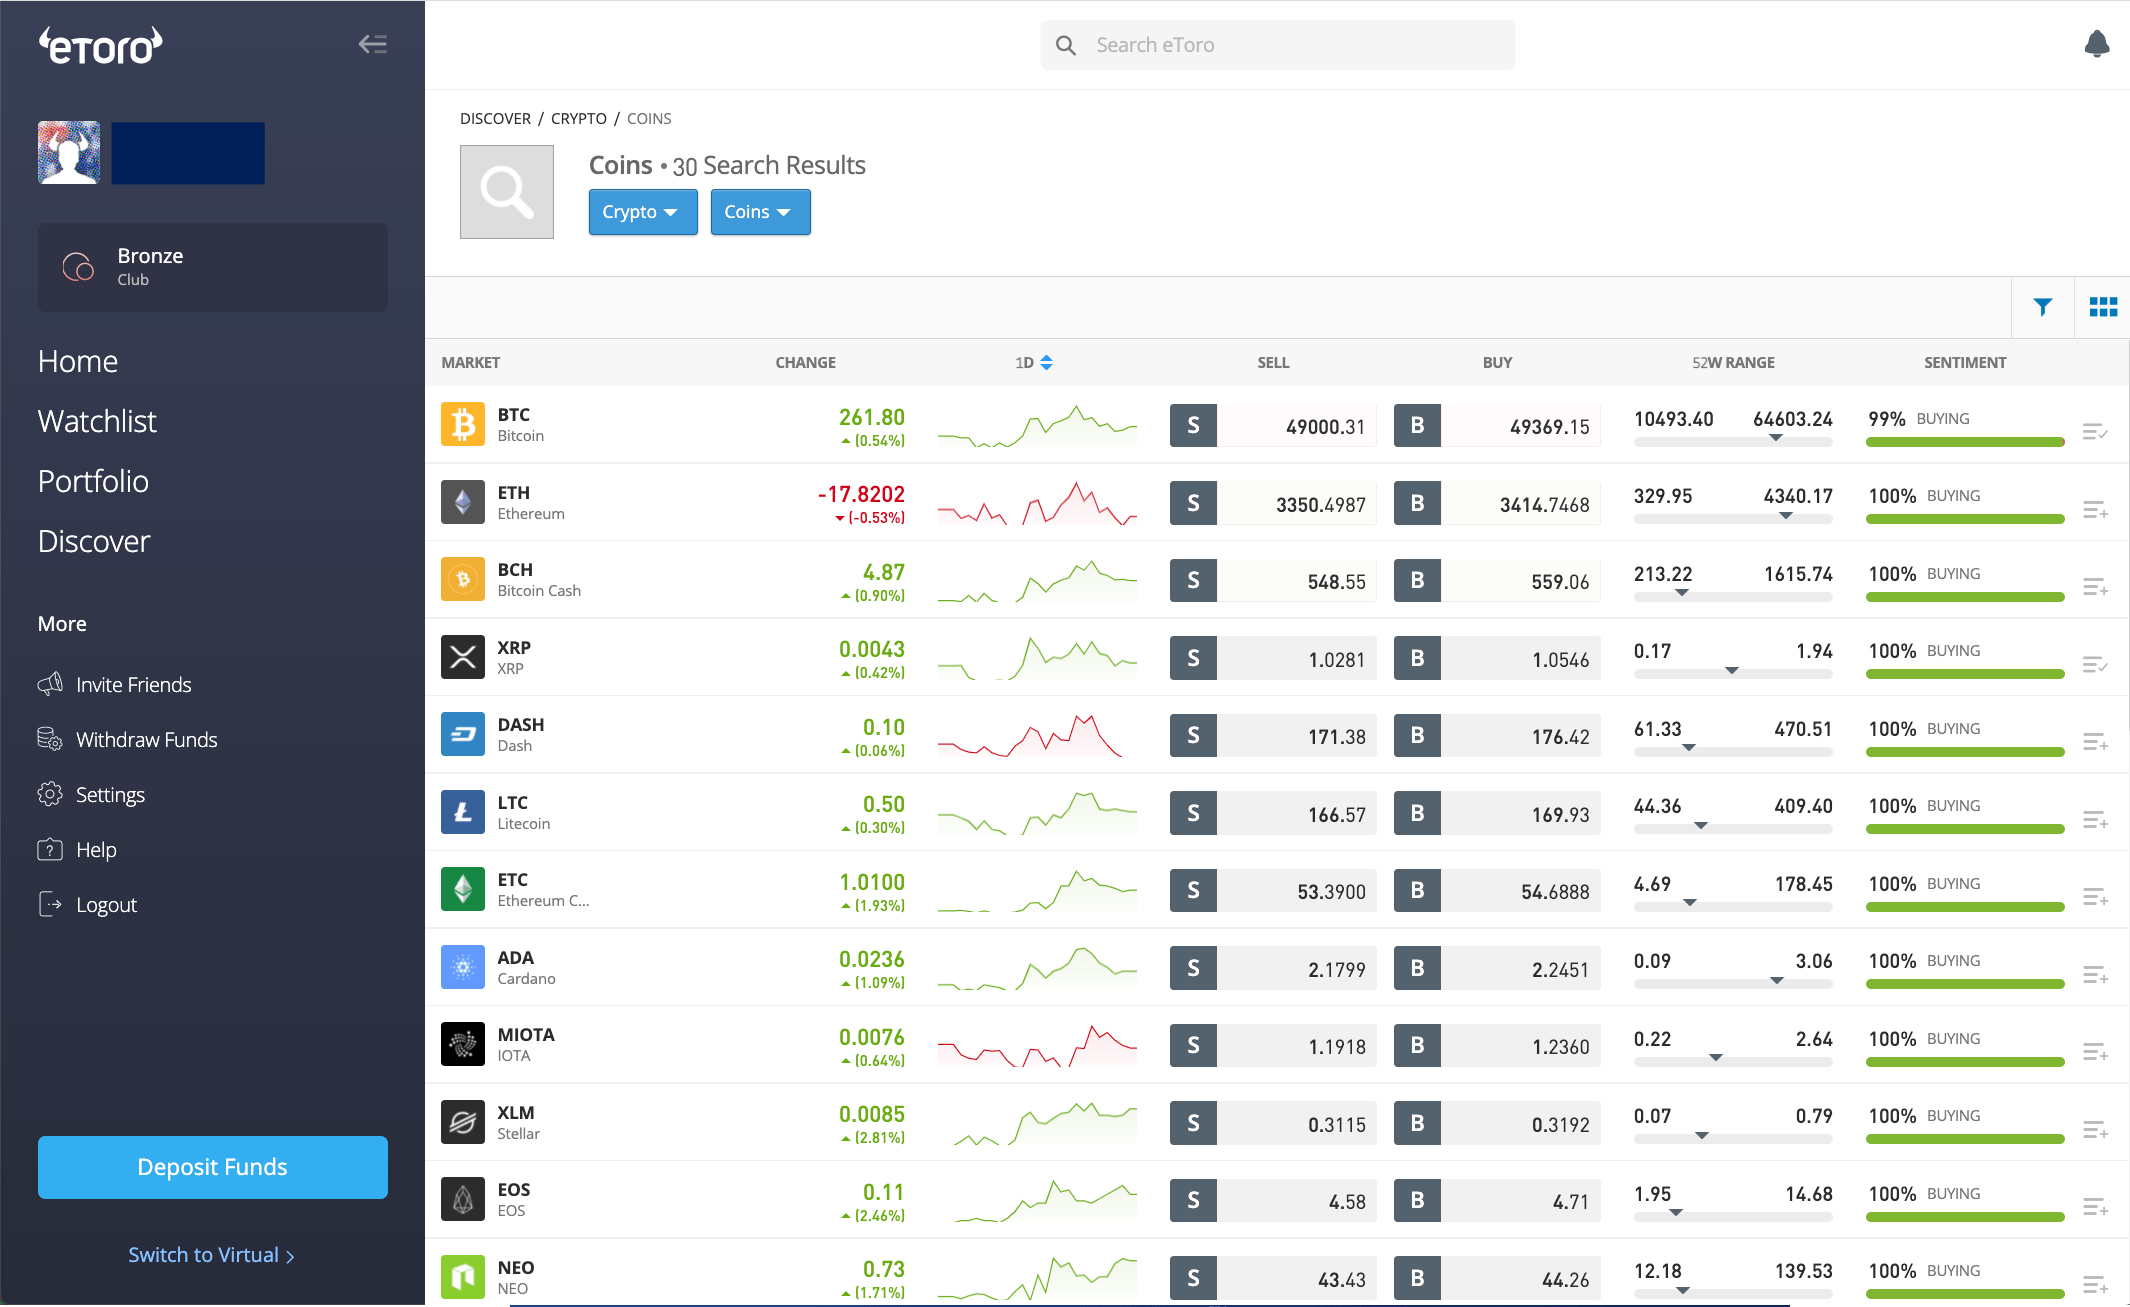Click the search results magnifier thumbnail

point(507,192)
